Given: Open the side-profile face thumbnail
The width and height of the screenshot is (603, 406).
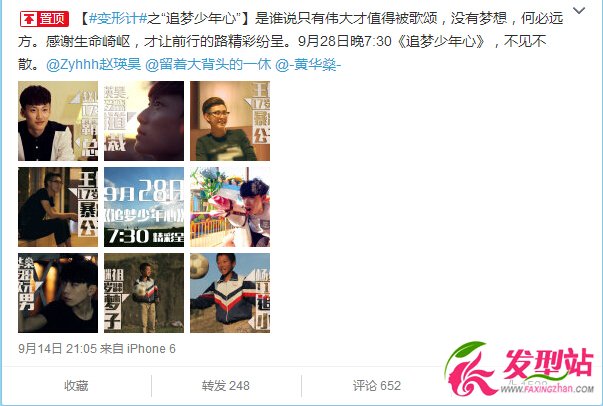Looking at the screenshot, I should 144,121.
